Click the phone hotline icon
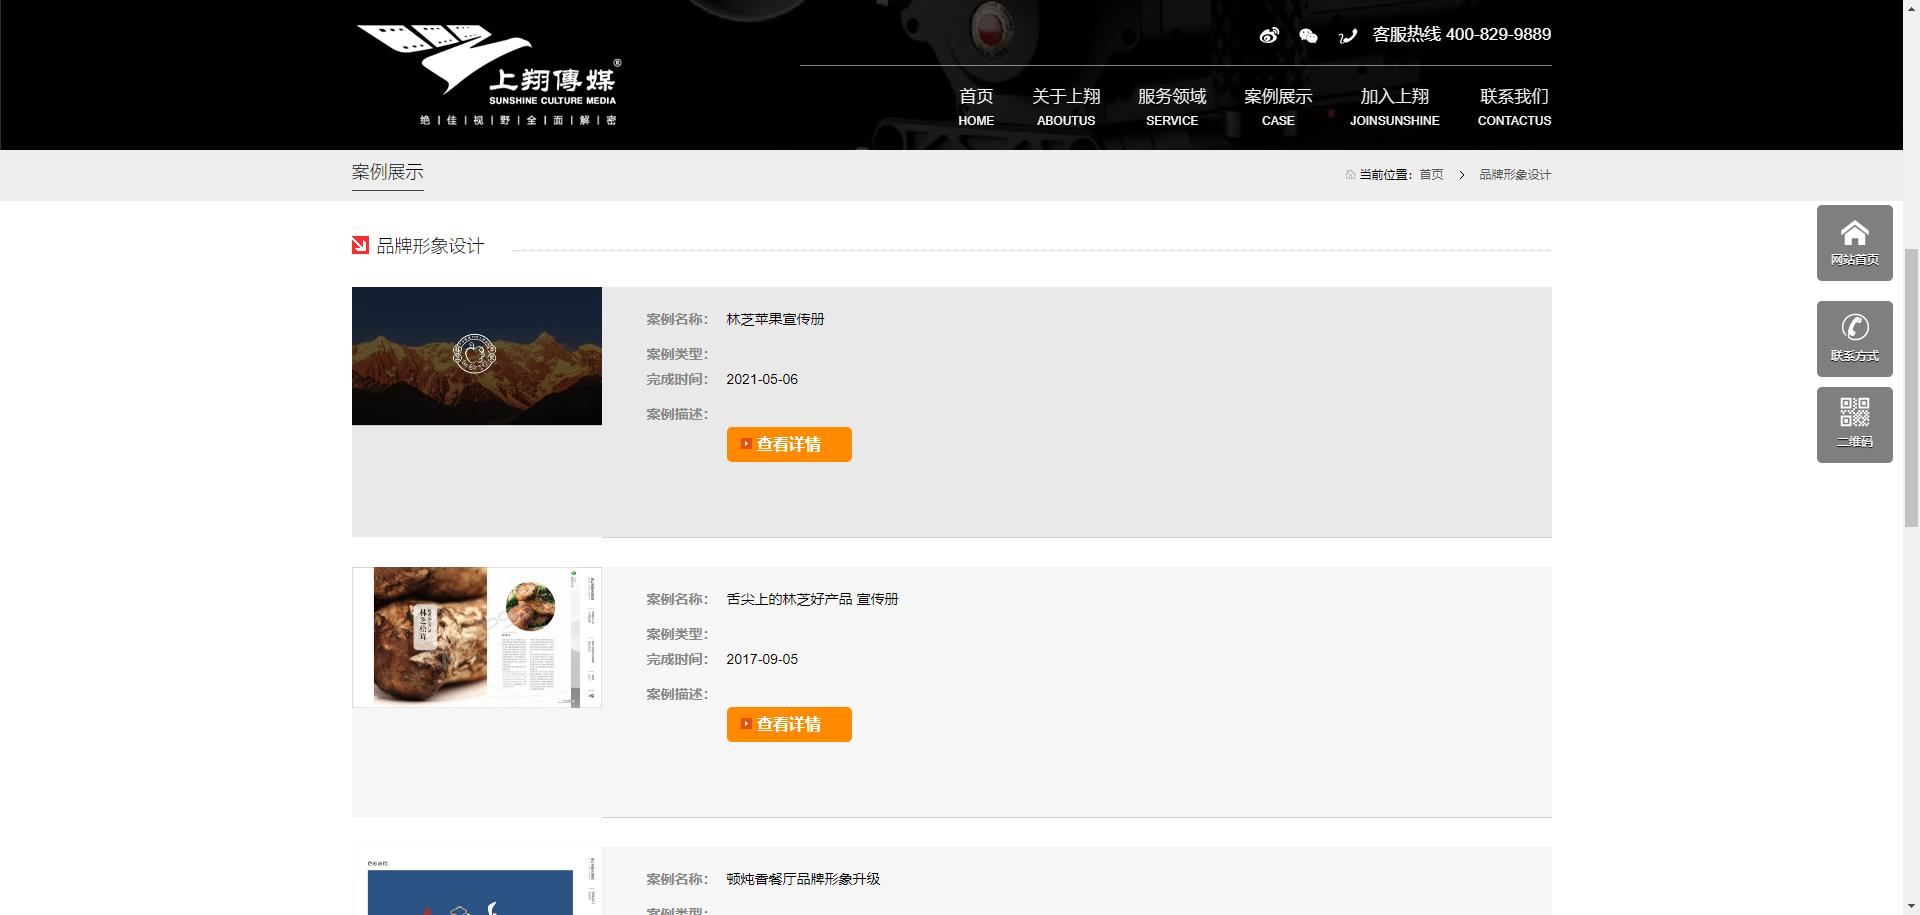 1348,36
